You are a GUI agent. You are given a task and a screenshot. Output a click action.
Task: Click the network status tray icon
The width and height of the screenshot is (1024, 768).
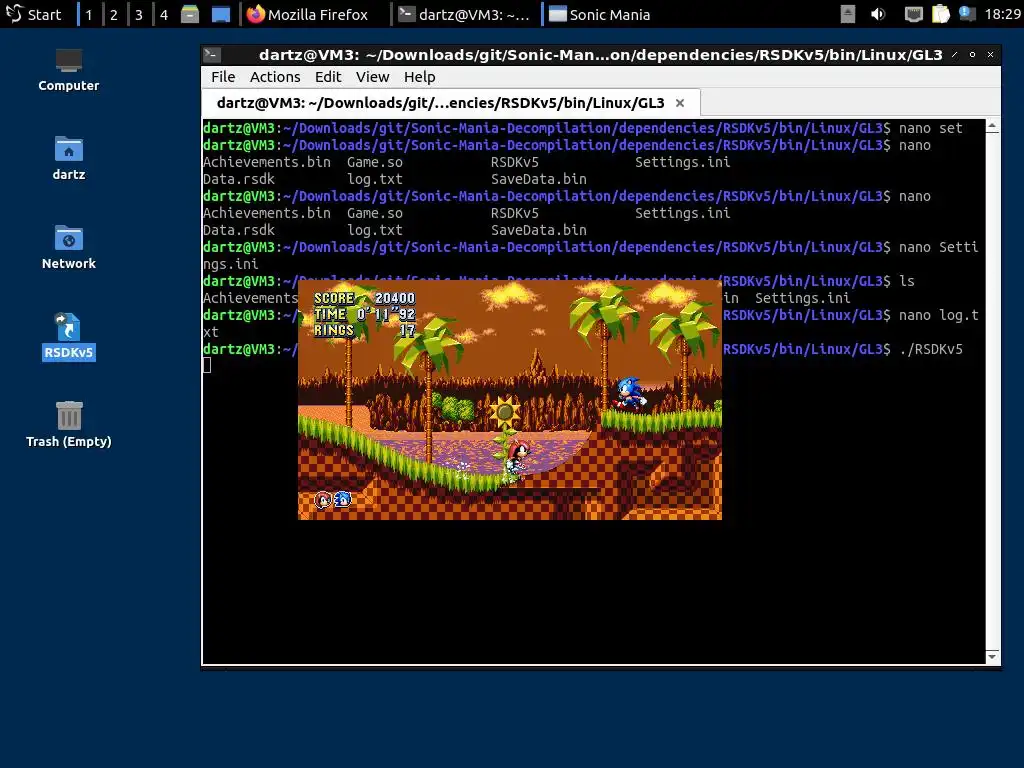point(913,14)
